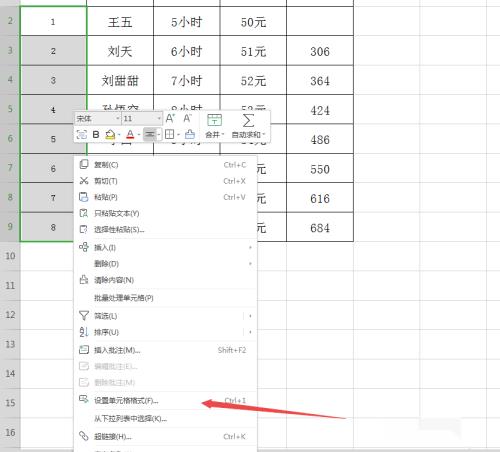
Task: Select the cell with value 306
Action: coord(320,51)
